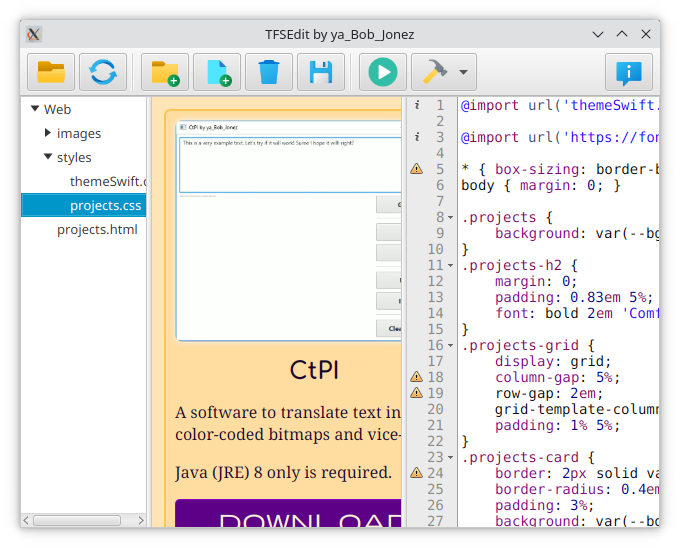This screenshot has height=548, width=680.
Task: Collapse the styles folder node
Action: (x=48, y=157)
